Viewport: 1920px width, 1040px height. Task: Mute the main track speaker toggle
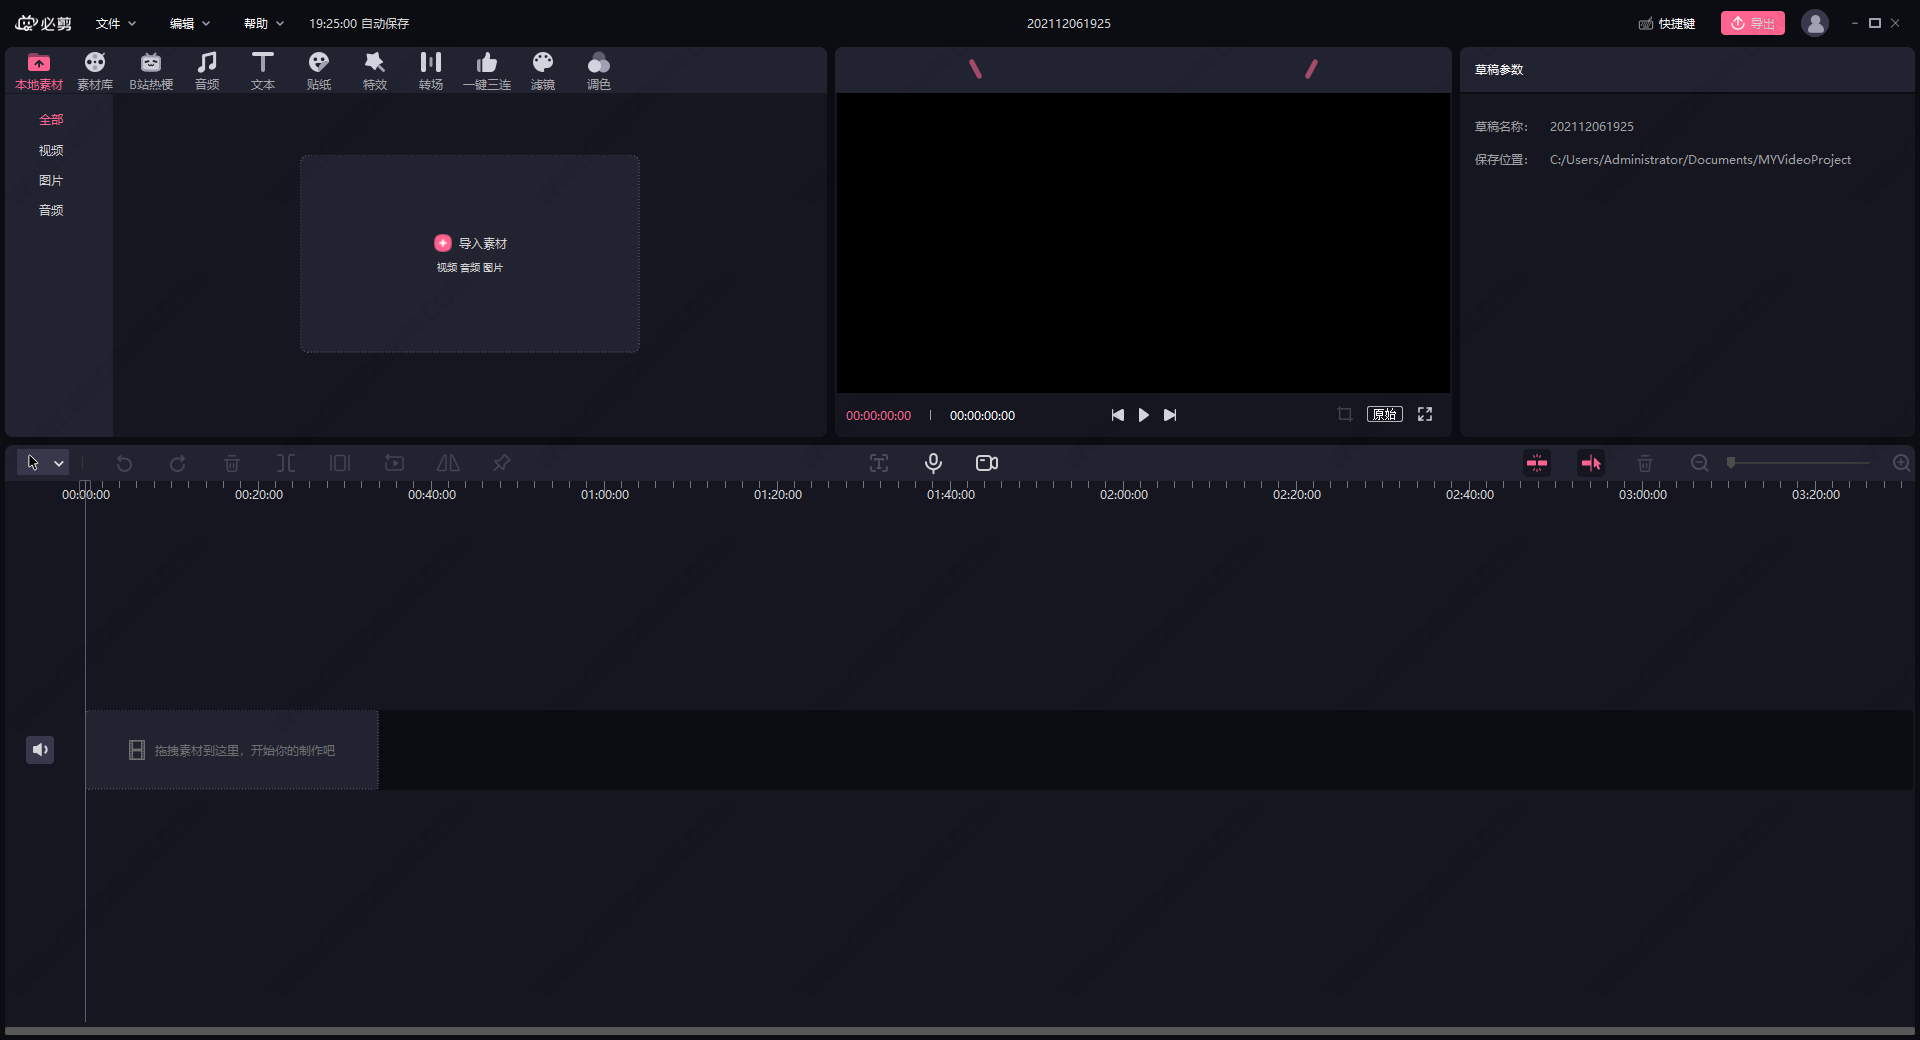pos(40,750)
